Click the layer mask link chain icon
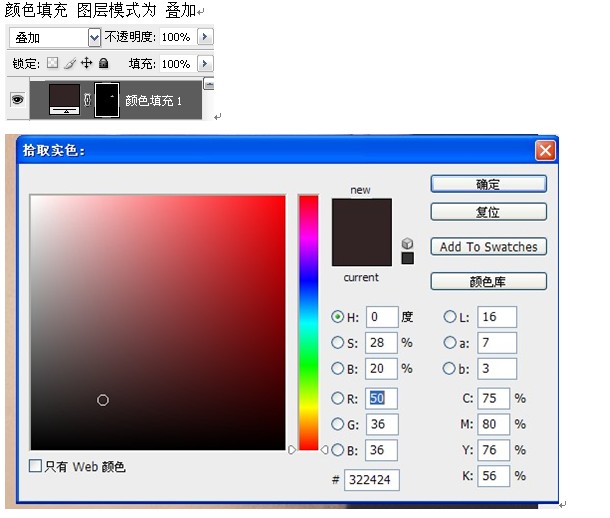The image size is (610, 518). [x=88, y=100]
